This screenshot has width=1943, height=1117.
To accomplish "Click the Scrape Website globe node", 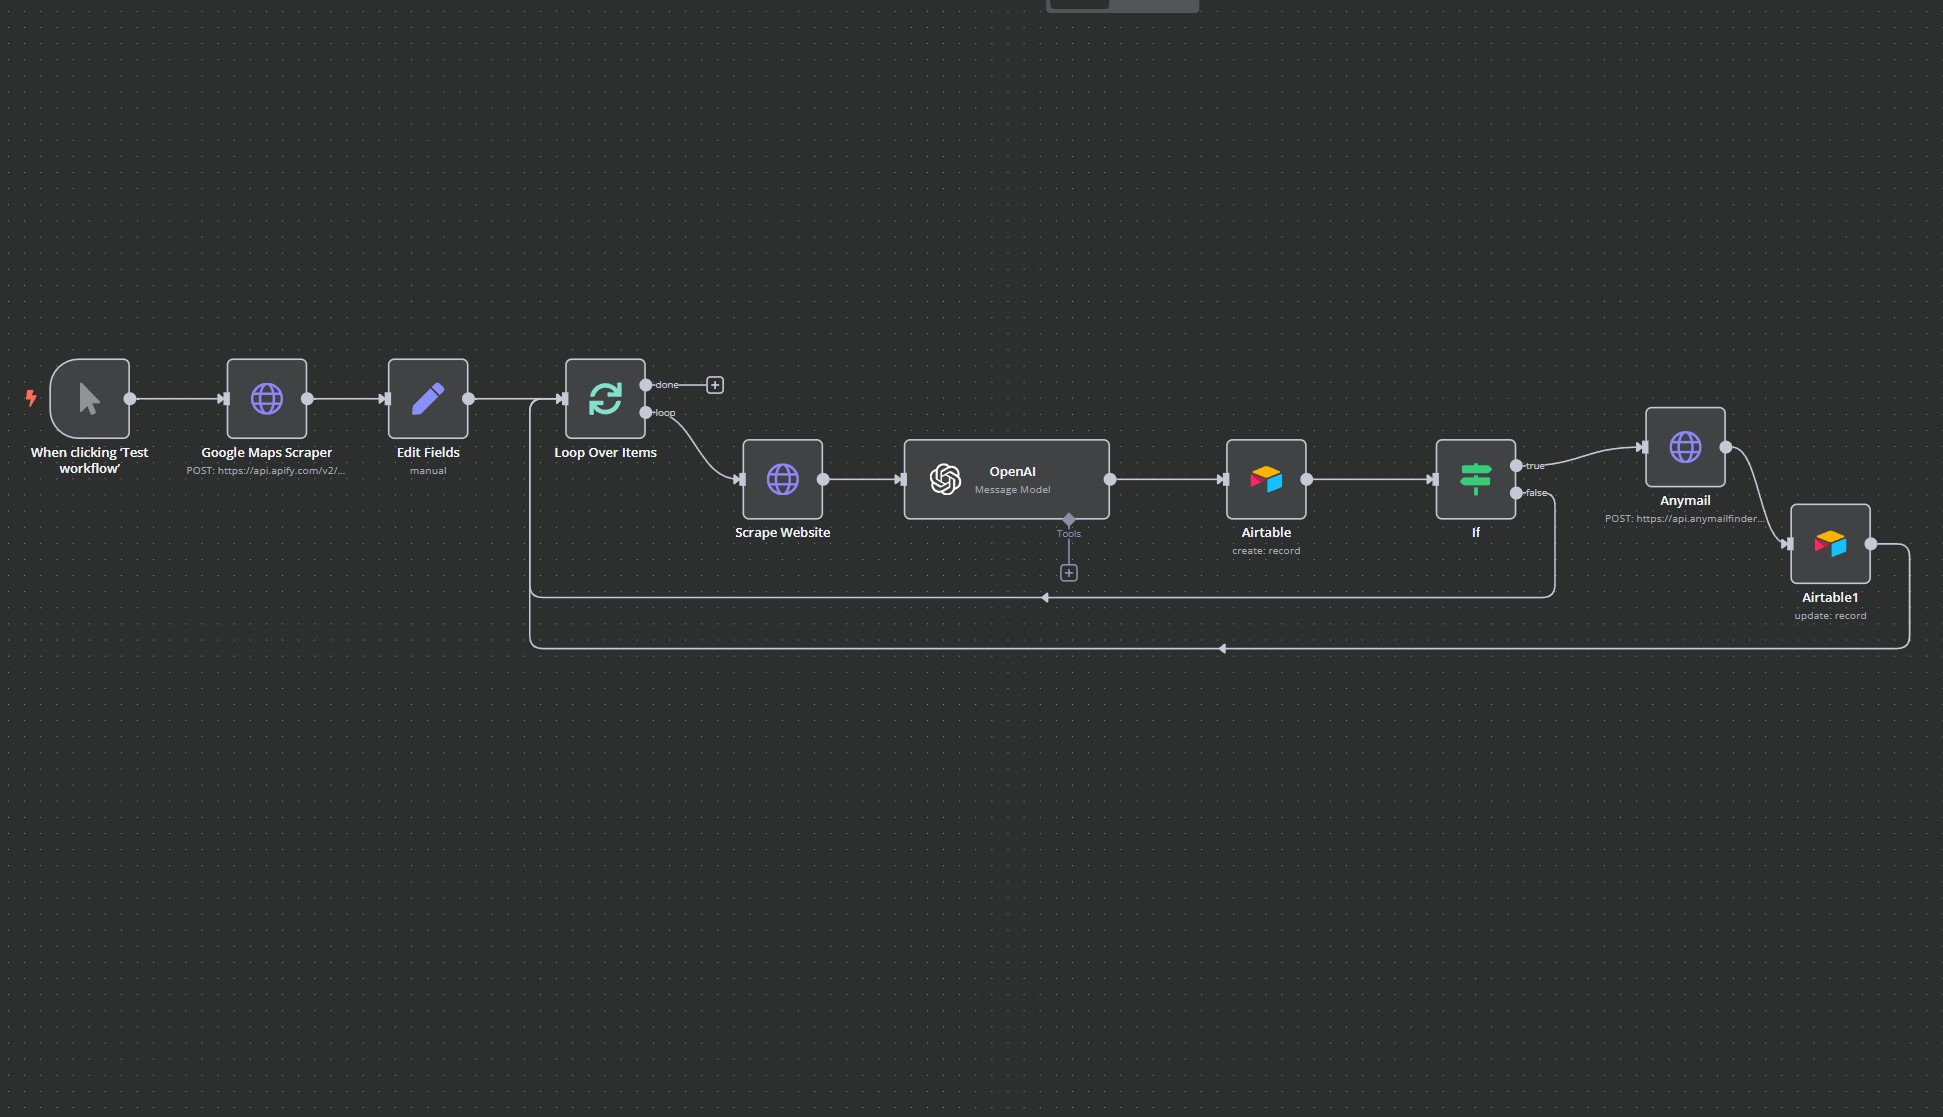I will click(x=782, y=479).
